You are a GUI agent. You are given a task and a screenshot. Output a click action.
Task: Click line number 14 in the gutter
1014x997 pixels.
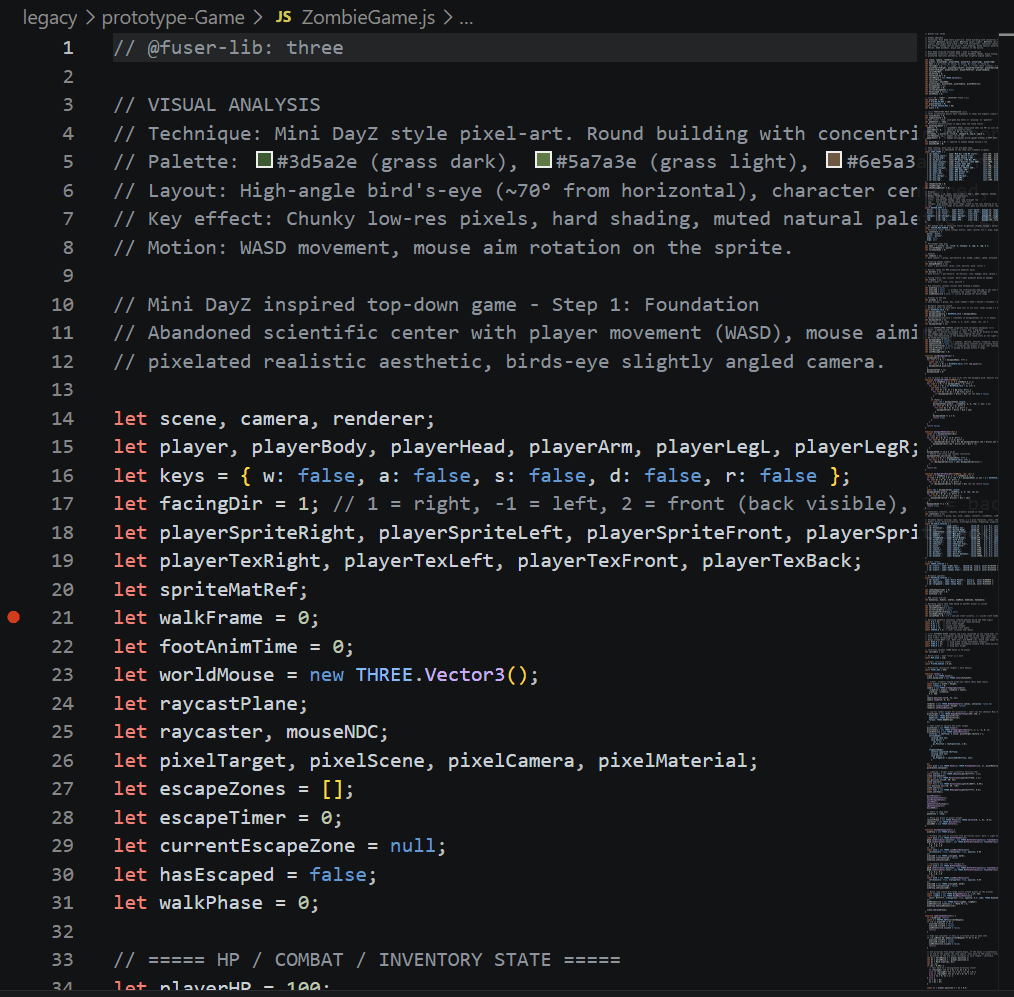(63, 419)
